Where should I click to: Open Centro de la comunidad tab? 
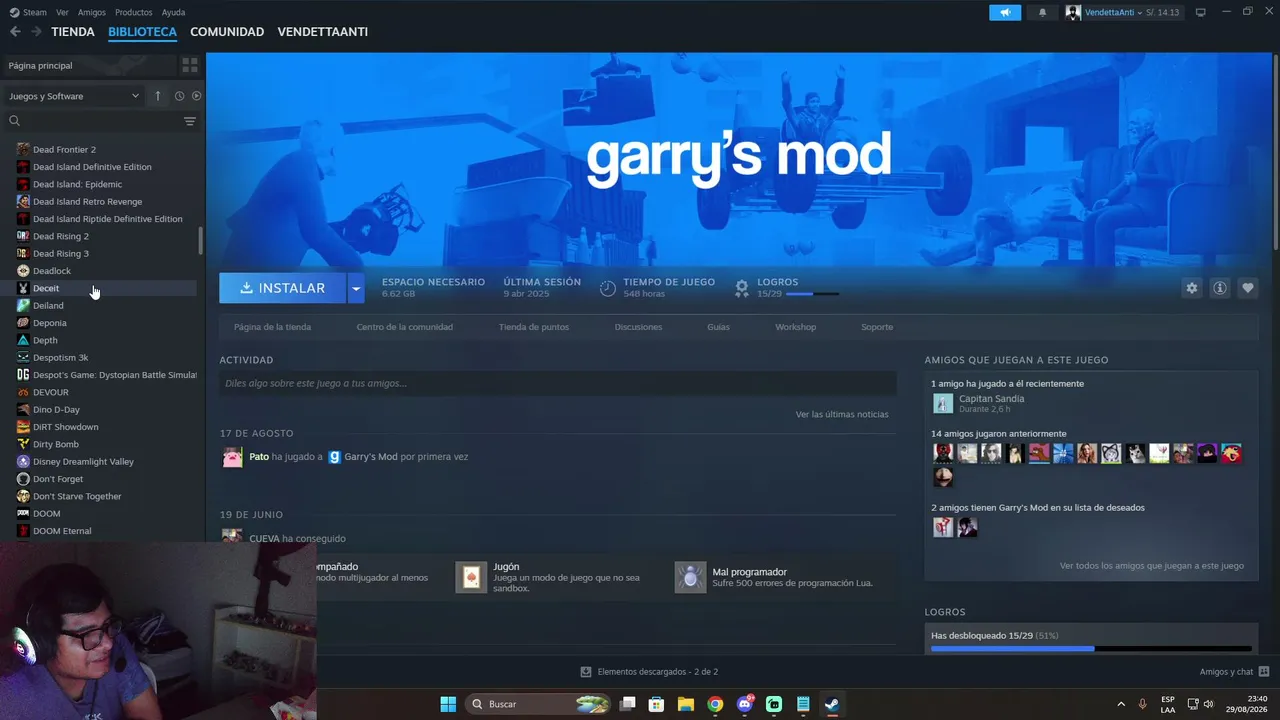click(x=405, y=327)
